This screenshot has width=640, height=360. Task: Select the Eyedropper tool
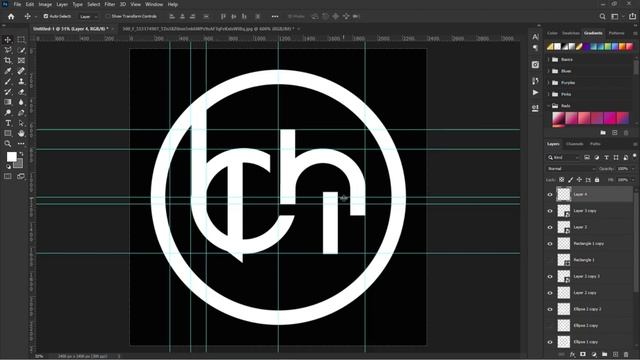pyautogui.click(x=8, y=71)
